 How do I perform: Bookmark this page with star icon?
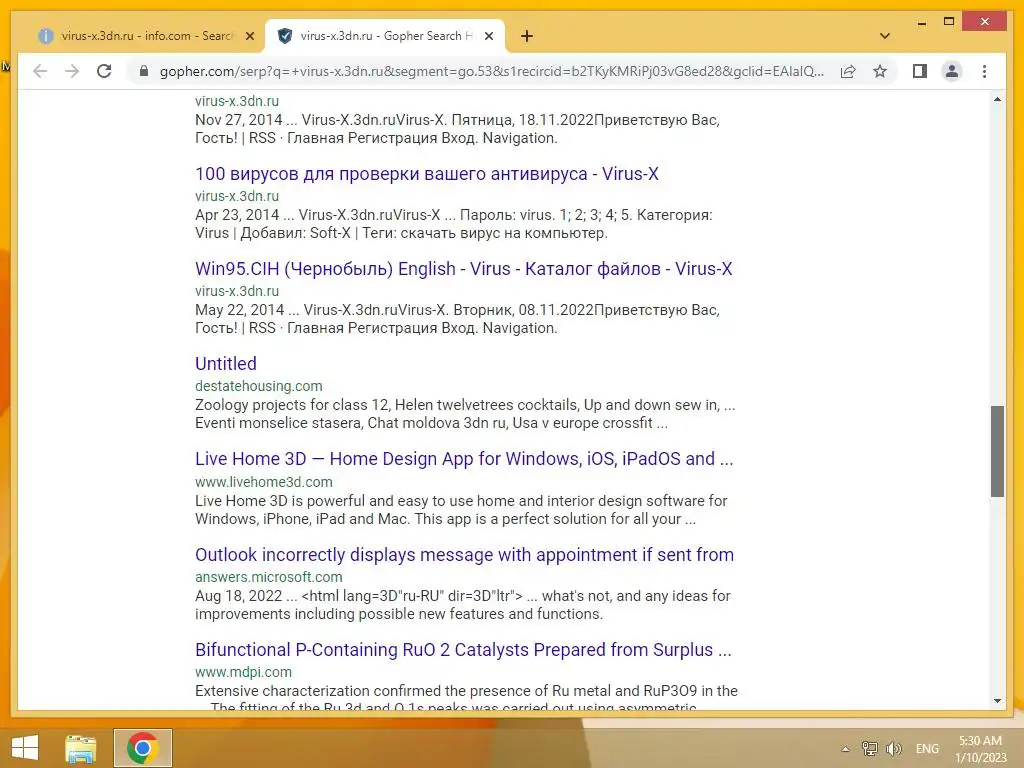(880, 71)
